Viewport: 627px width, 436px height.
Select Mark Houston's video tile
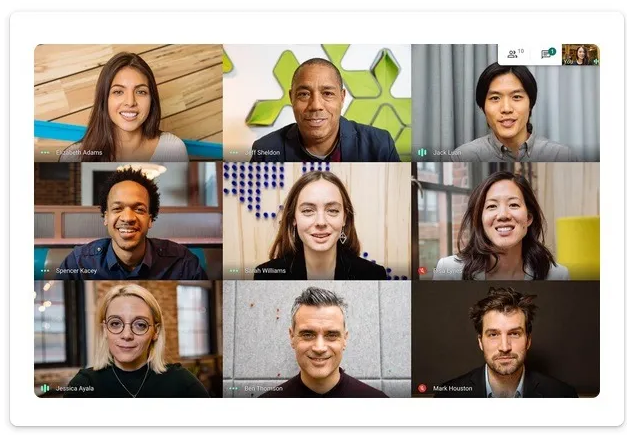(x=505, y=339)
